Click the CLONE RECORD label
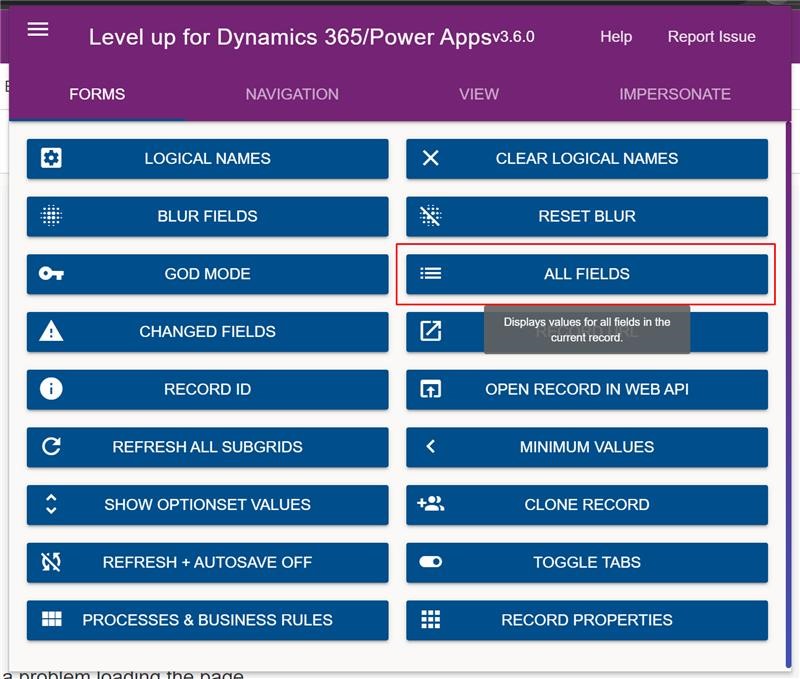Viewport: 800px width, 679px height. click(x=587, y=504)
